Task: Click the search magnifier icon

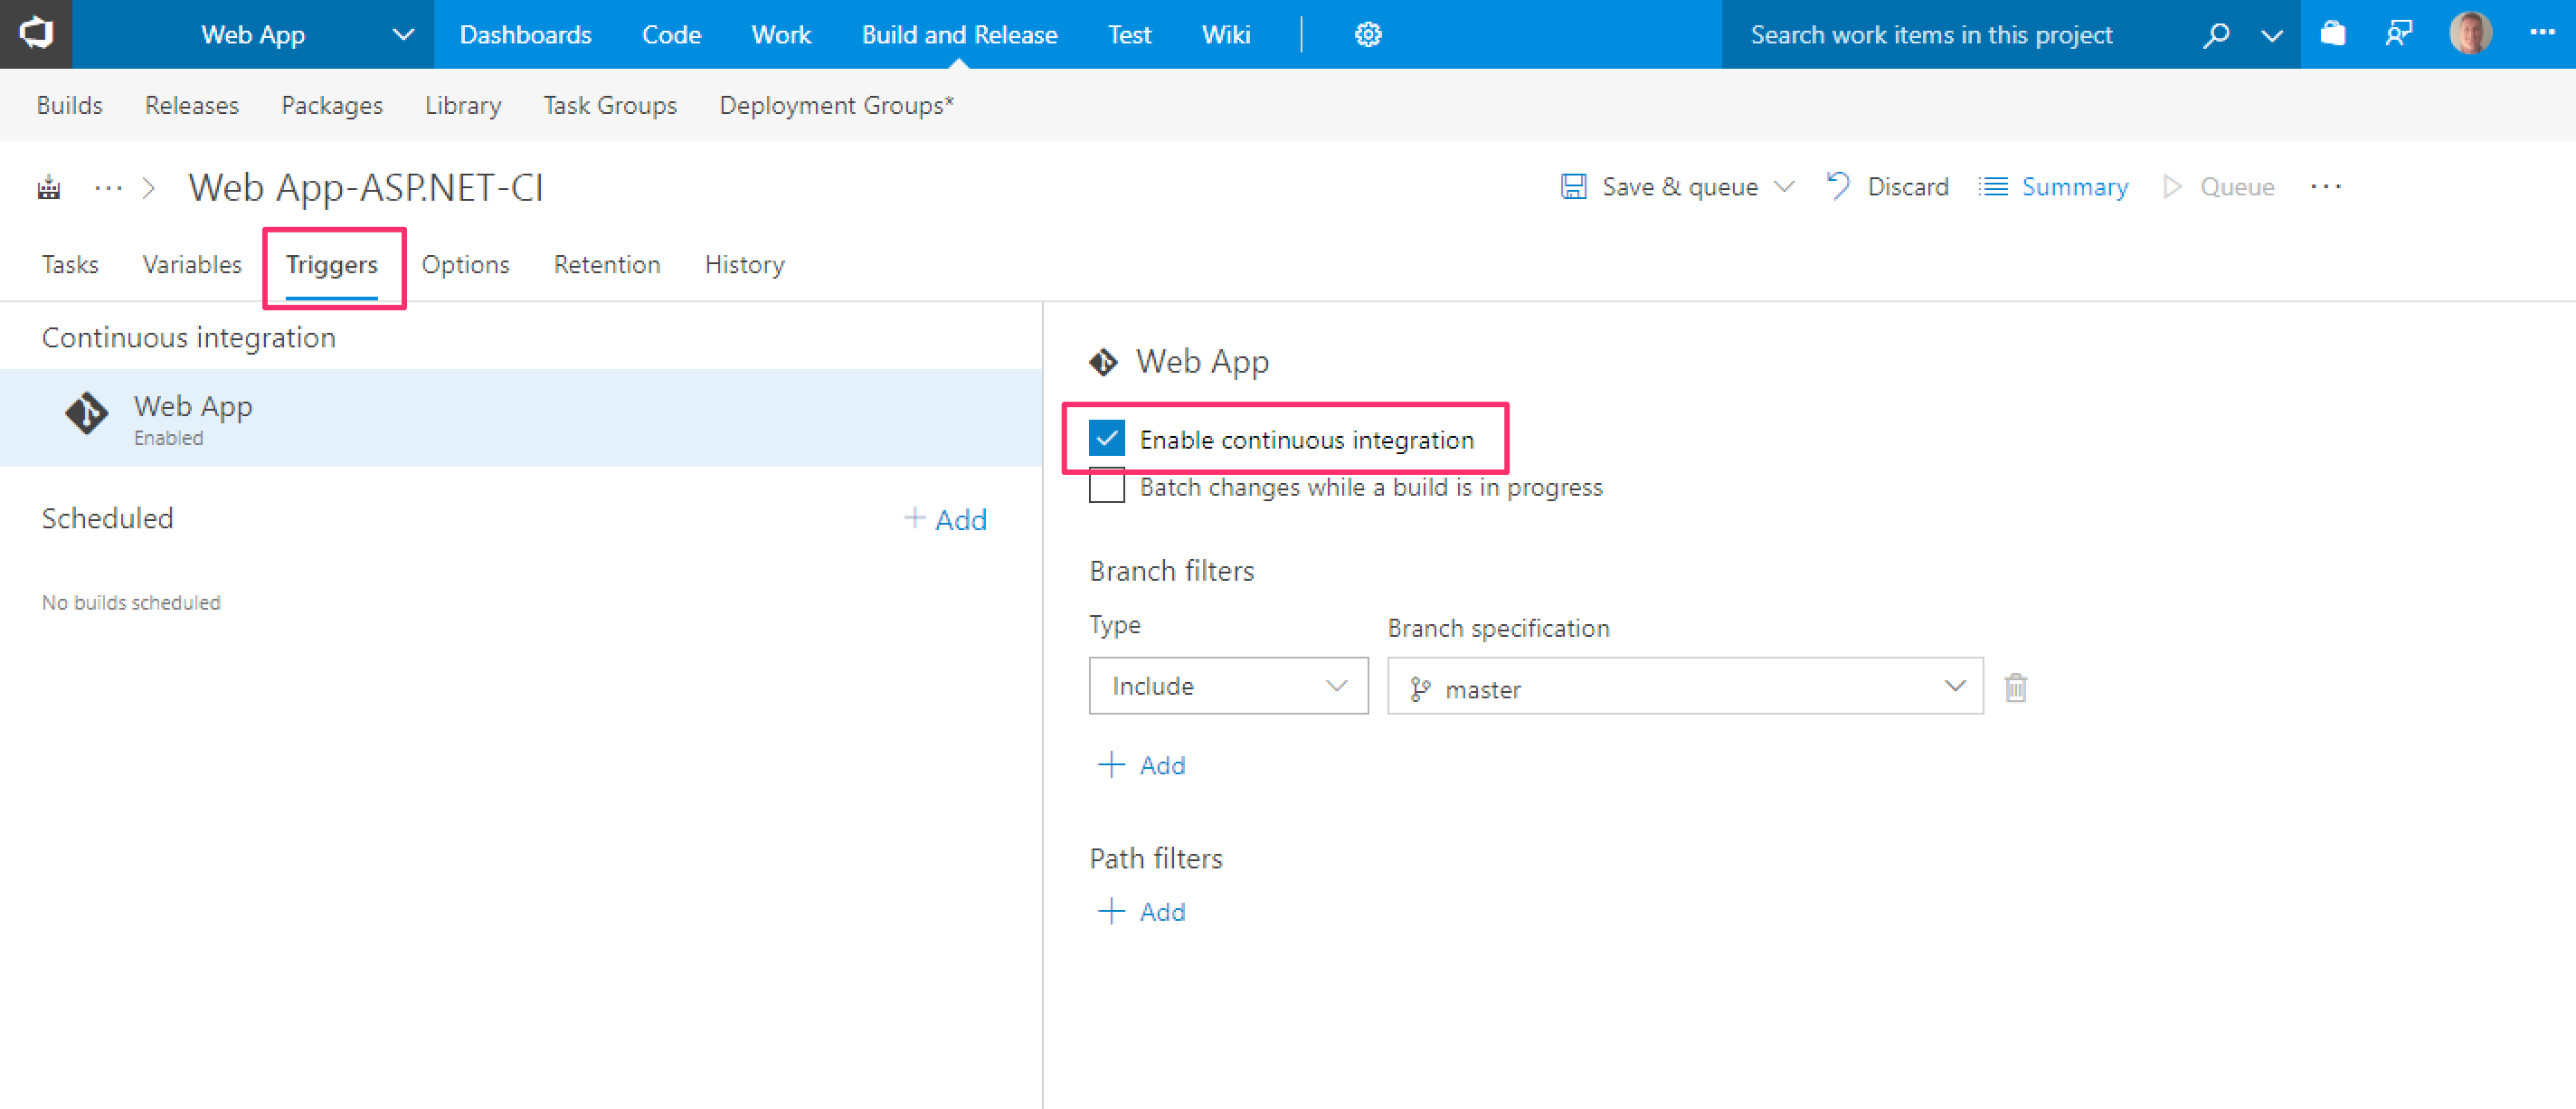Action: [2215, 35]
